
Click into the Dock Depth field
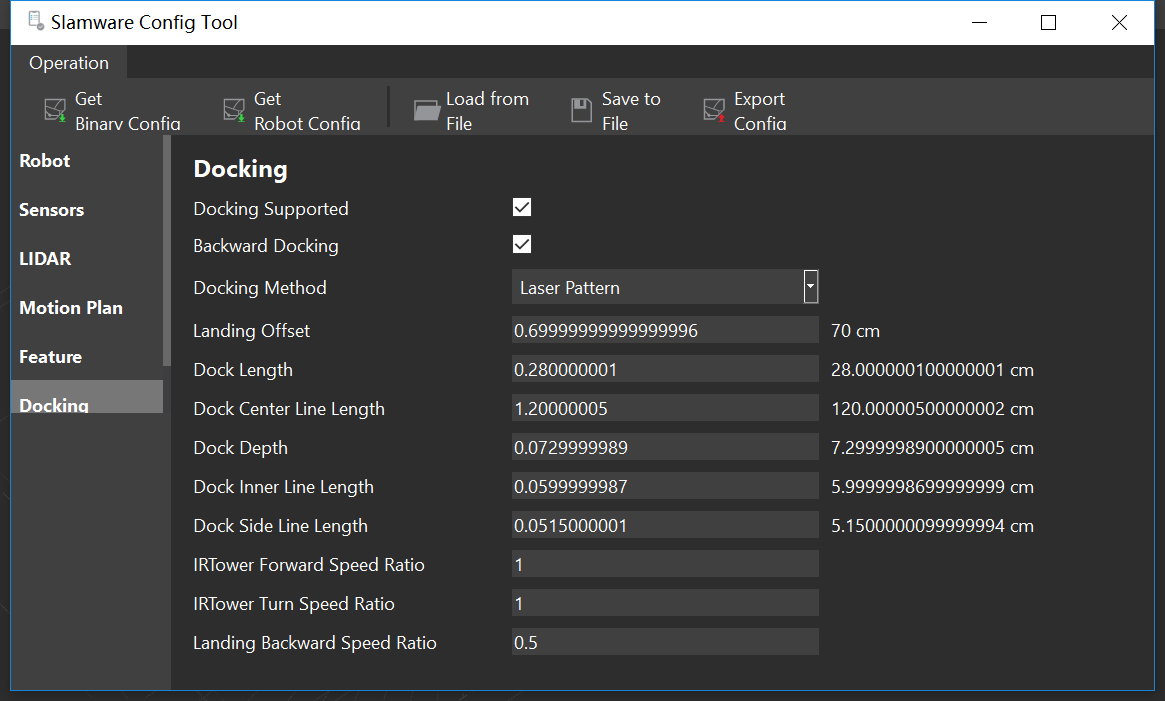[665, 448]
